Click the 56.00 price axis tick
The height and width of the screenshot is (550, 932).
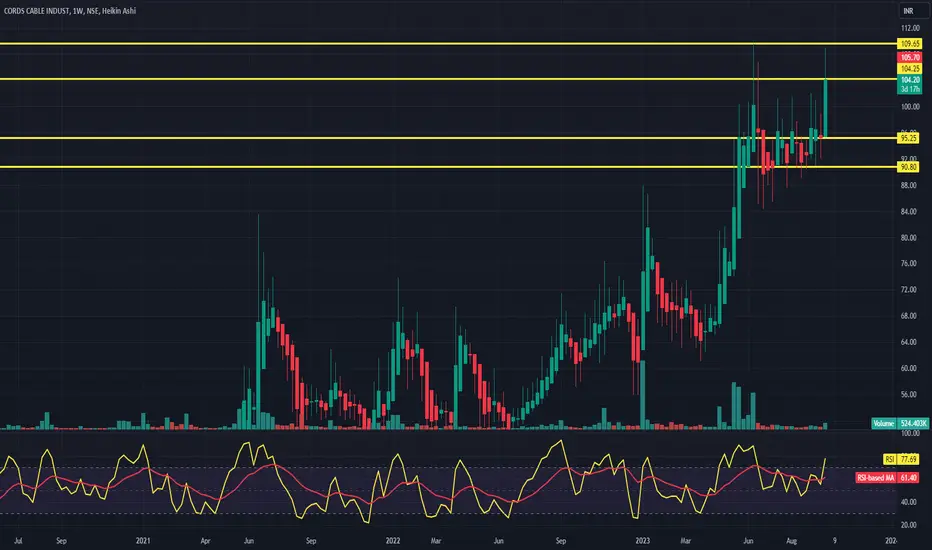[908, 394]
